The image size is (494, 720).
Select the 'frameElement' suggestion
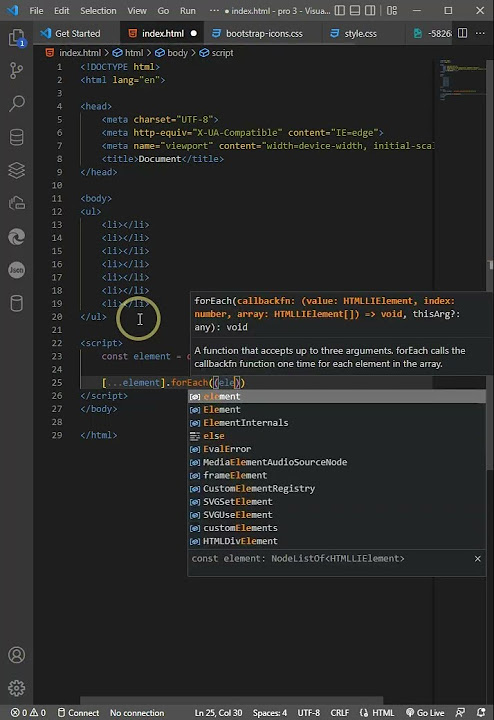337,475
